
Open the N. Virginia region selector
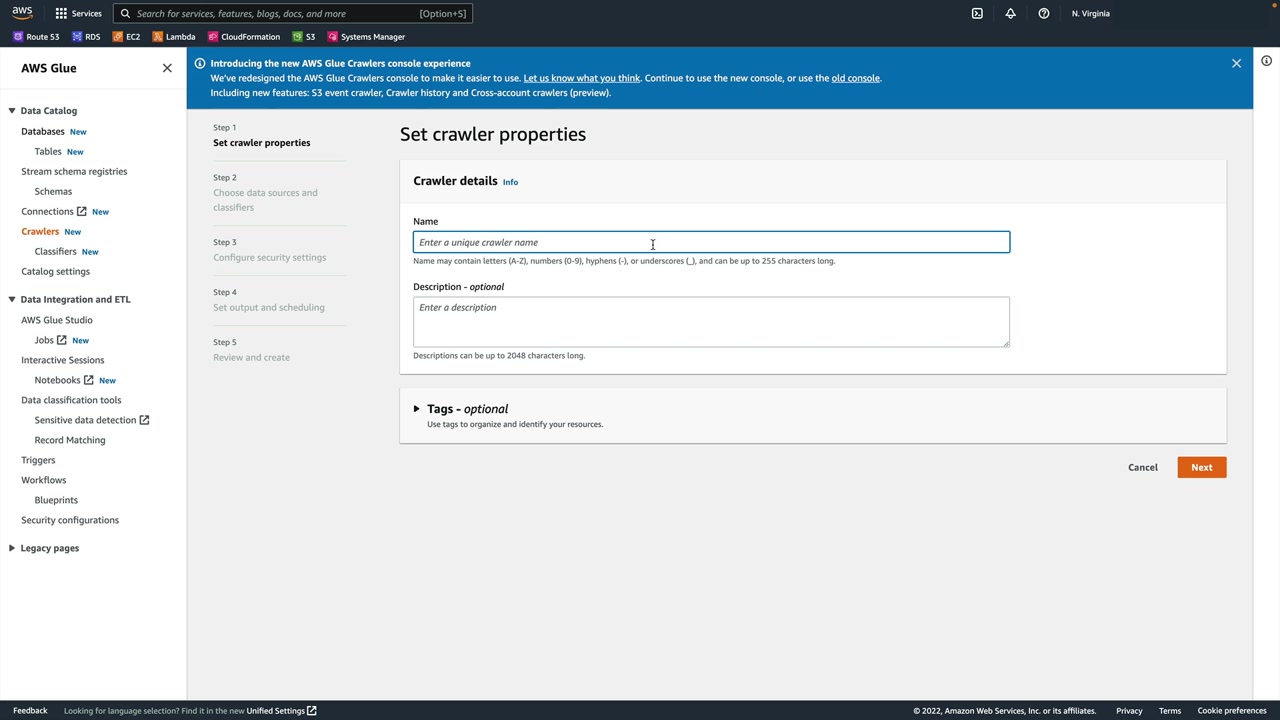click(x=1090, y=13)
